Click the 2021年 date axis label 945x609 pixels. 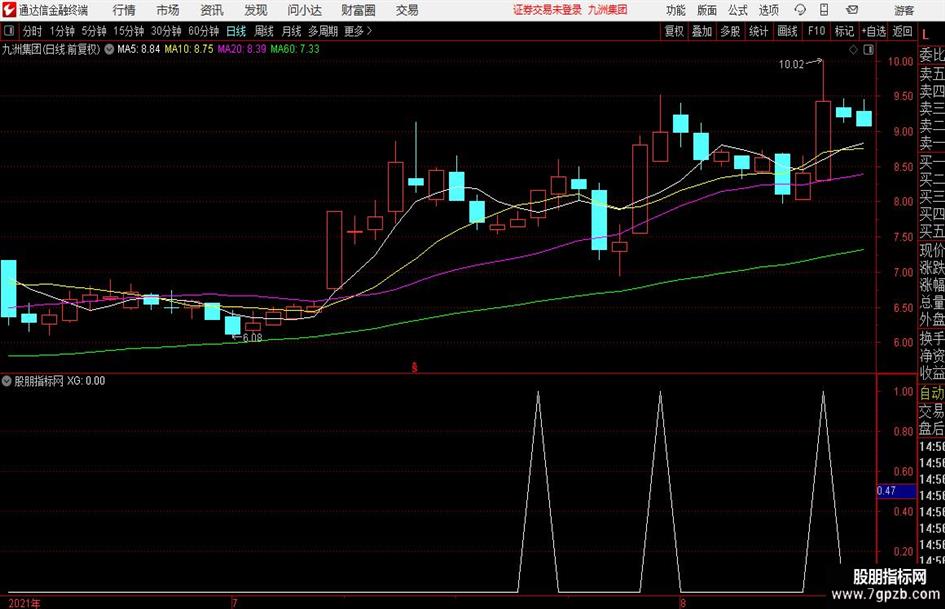pyautogui.click(x=25, y=603)
